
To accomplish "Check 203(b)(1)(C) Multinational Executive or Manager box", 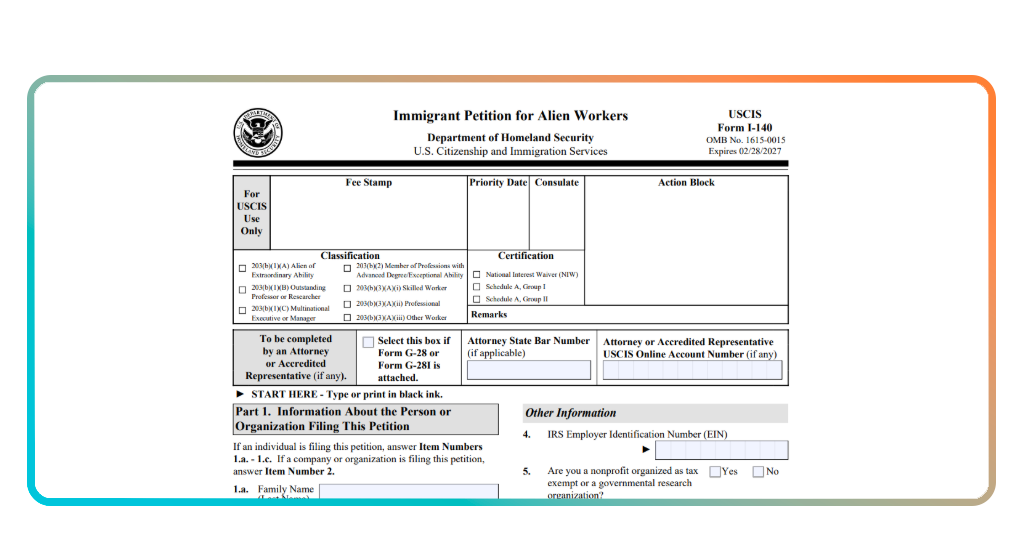I will coord(243,311).
